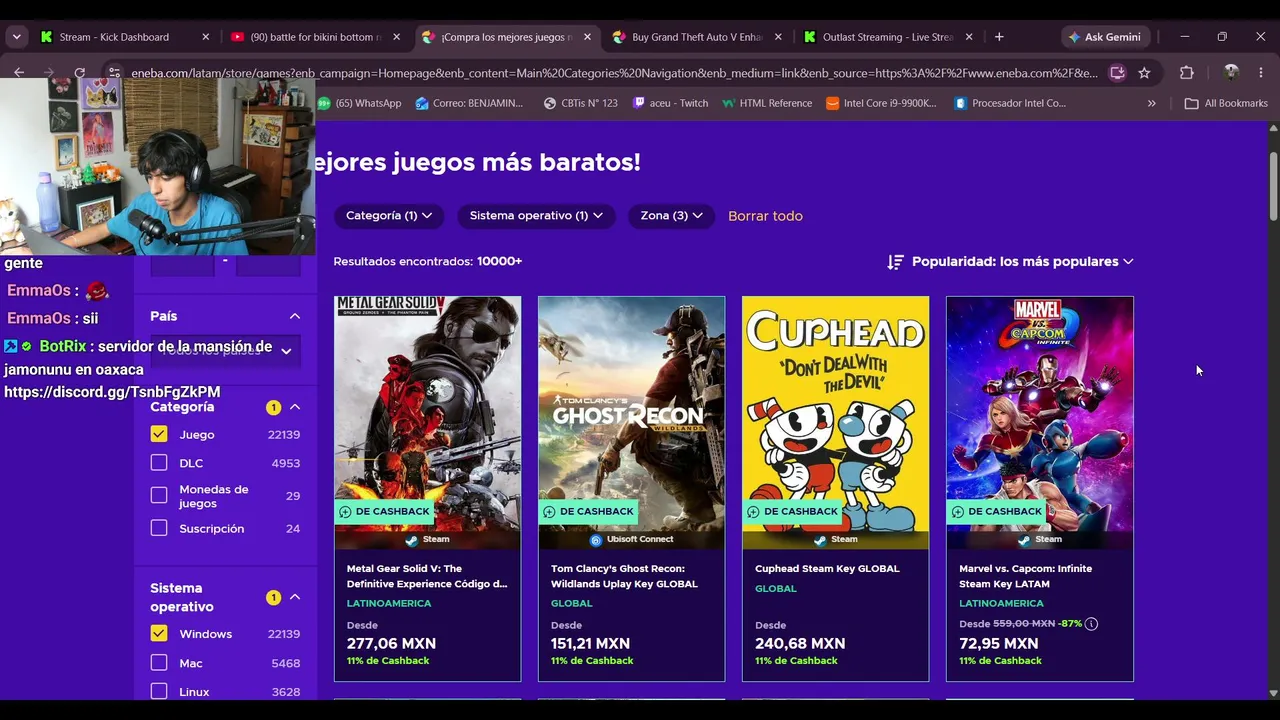Screen dimensions: 1280x720
Task: Check the DLC category checkbox
Action: click(159, 463)
